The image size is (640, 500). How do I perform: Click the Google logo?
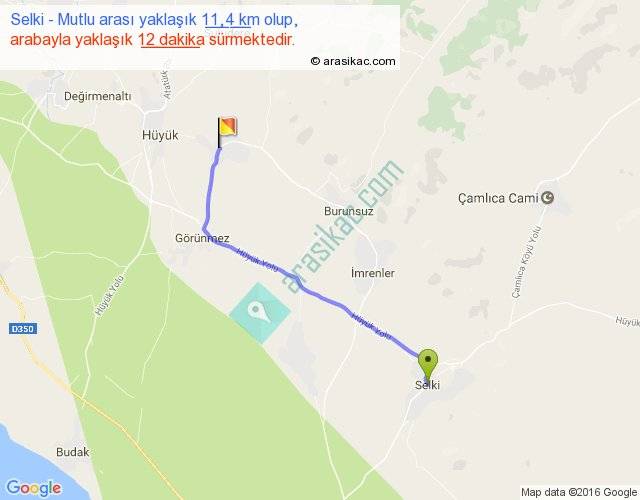coord(34,488)
